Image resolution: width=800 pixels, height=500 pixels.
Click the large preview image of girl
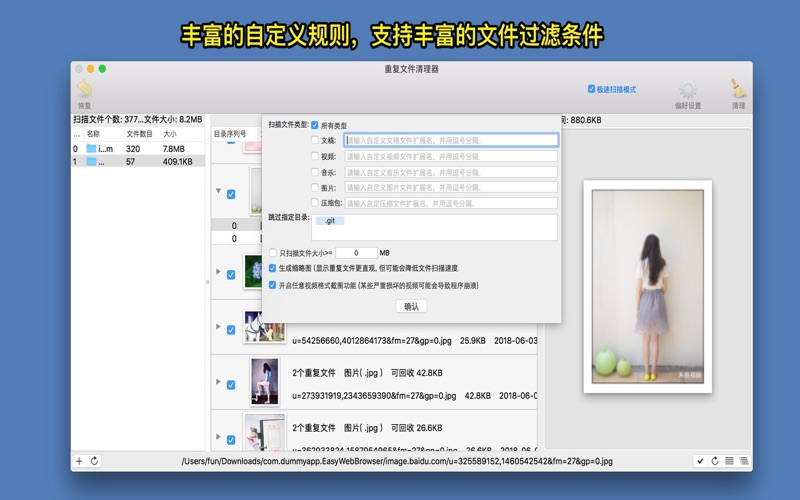(647, 286)
